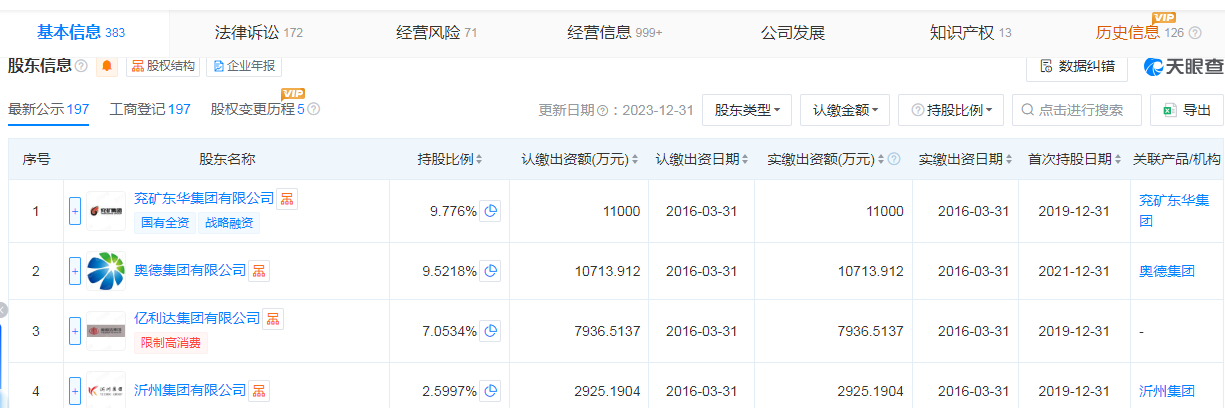Click the 奥德集团 company logo thumbnail
1225x408 pixels.
[x=106, y=271]
